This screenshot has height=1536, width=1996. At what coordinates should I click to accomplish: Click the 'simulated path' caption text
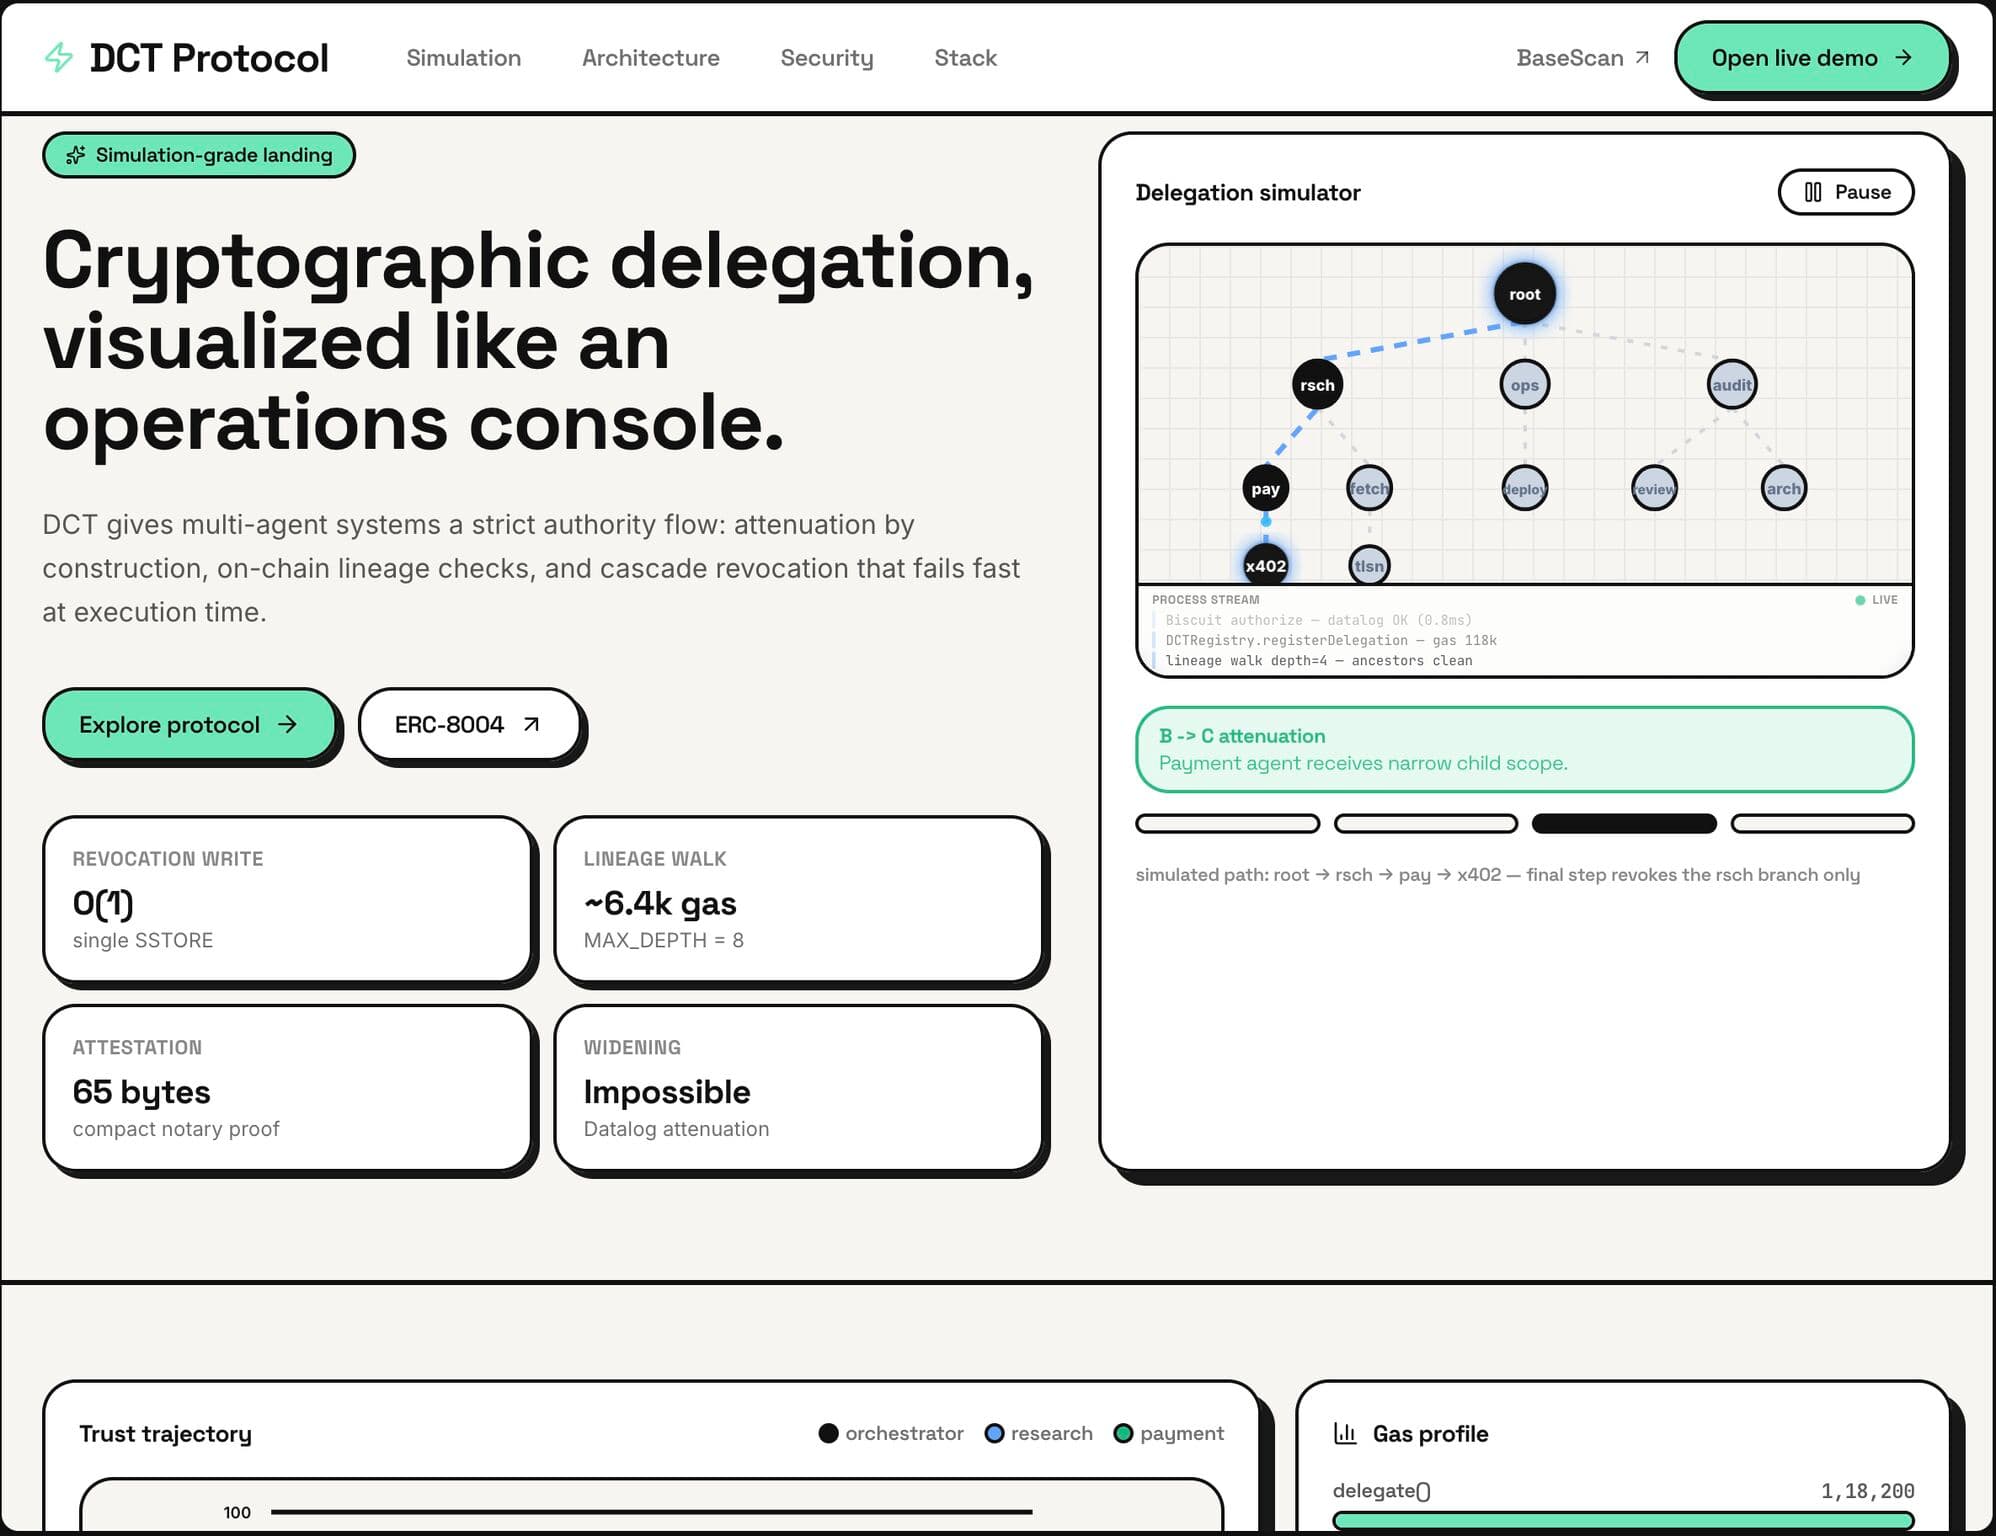click(1497, 874)
